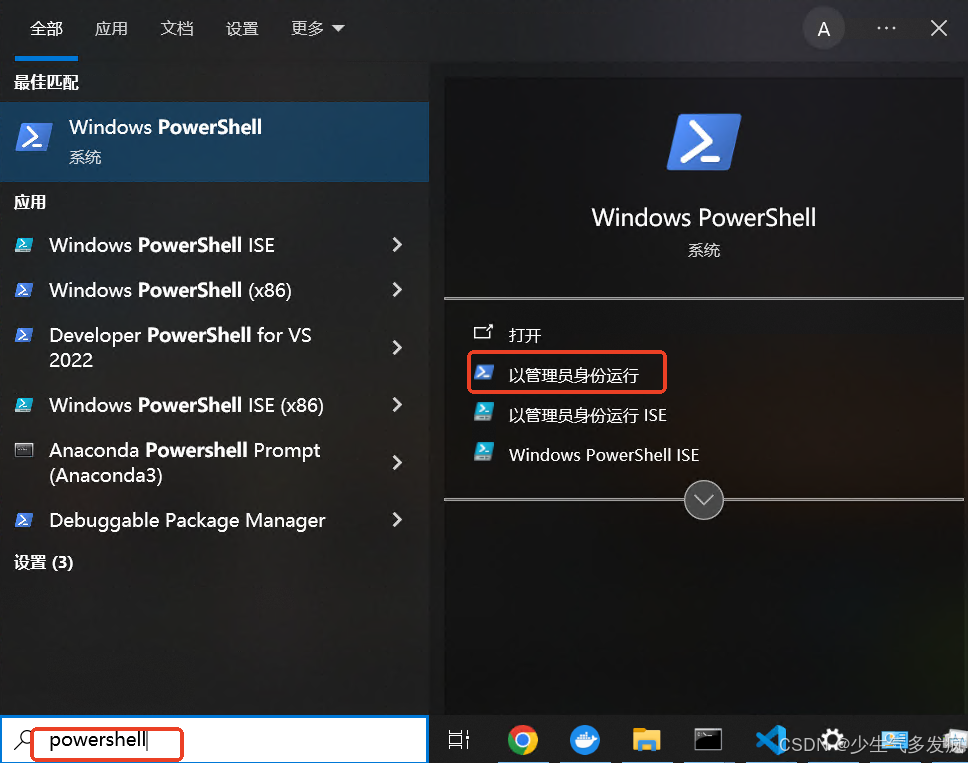Select the 全部 tab
Viewport: 968px width, 763px height.
pyautogui.click(x=46, y=28)
